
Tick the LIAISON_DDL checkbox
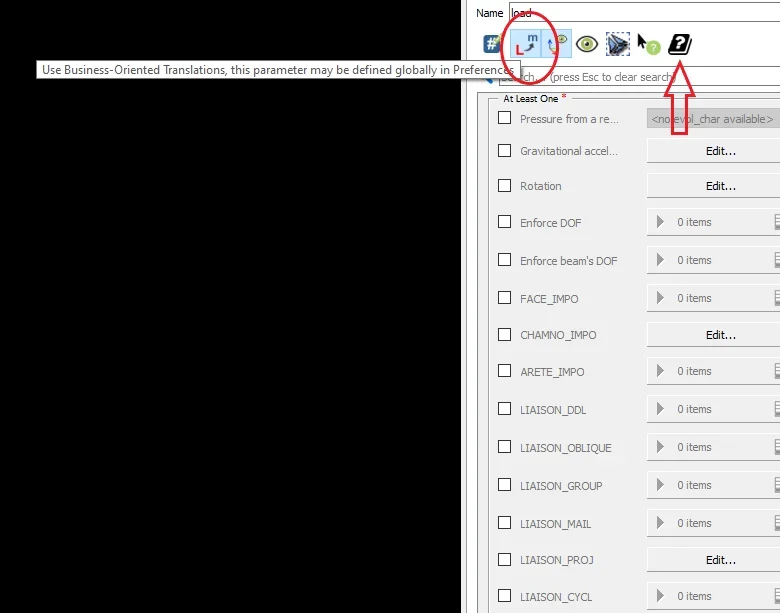coord(505,409)
